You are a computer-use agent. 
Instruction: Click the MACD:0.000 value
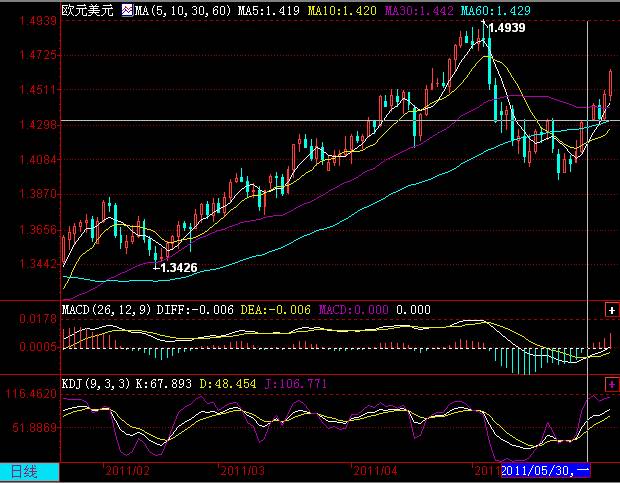(x=353, y=309)
